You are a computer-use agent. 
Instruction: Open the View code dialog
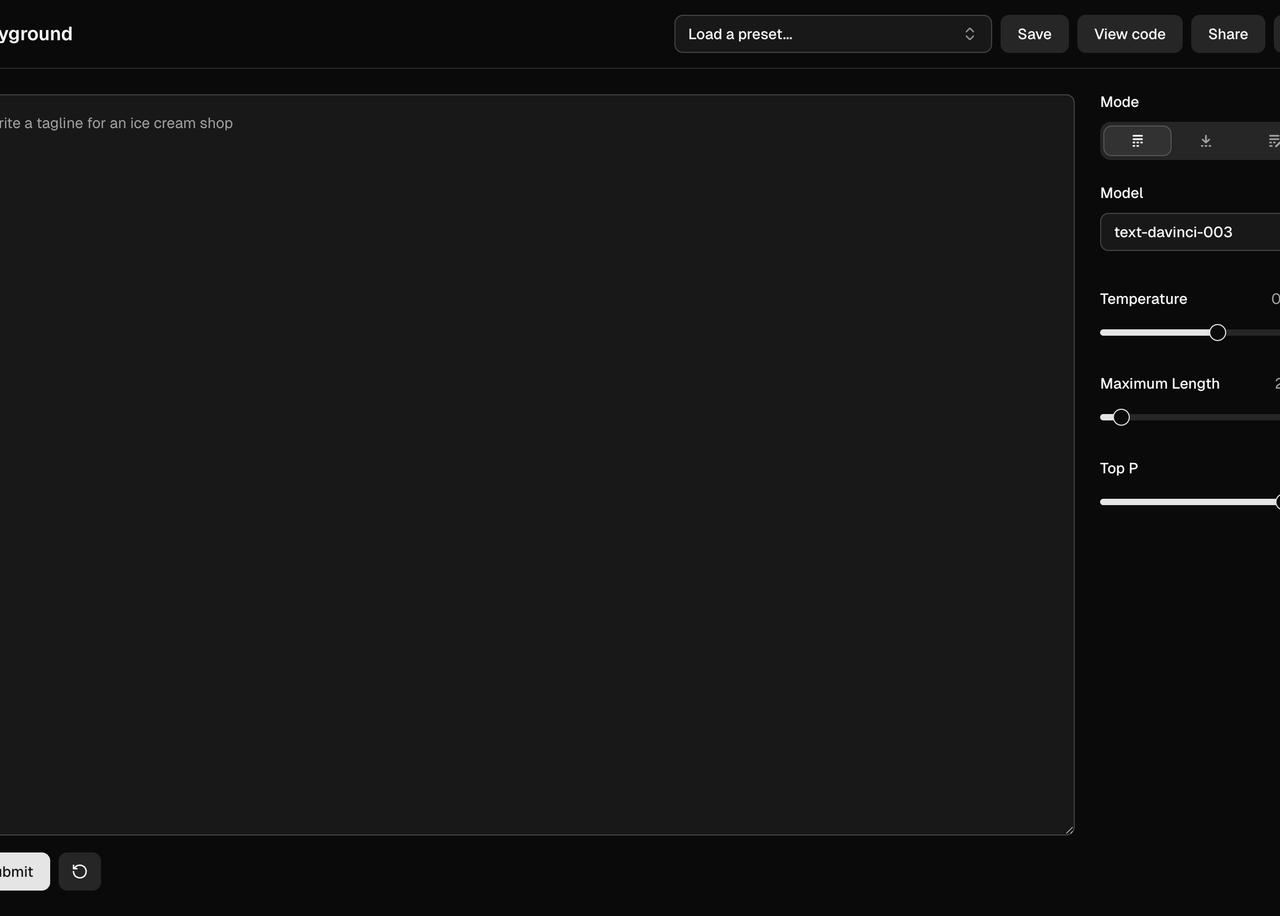click(1129, 34)
